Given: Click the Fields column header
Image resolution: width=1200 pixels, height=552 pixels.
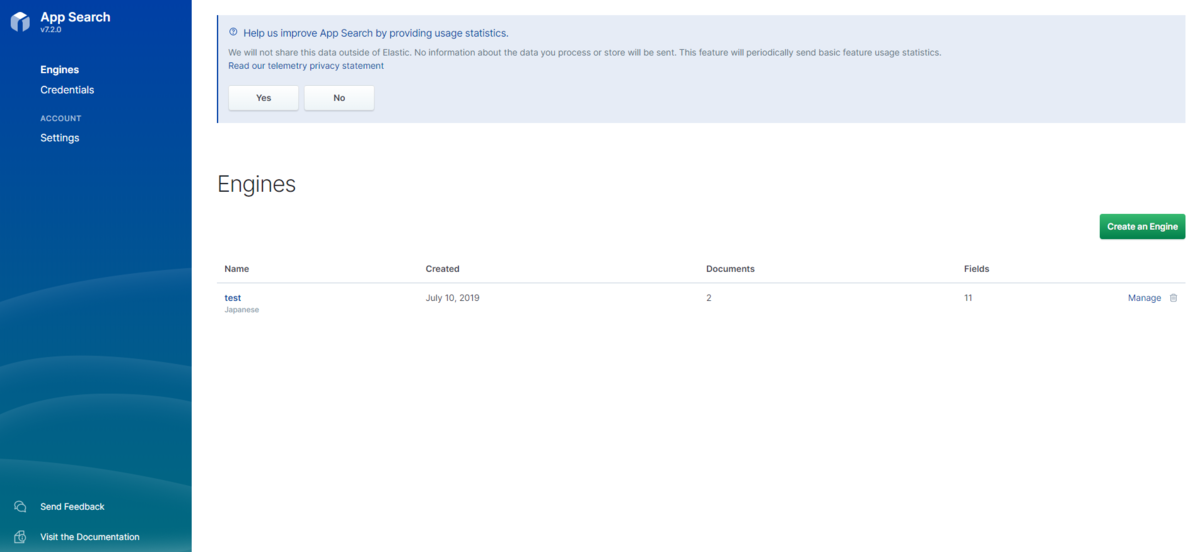Looking at the screenshot, I should click(976, 269).
